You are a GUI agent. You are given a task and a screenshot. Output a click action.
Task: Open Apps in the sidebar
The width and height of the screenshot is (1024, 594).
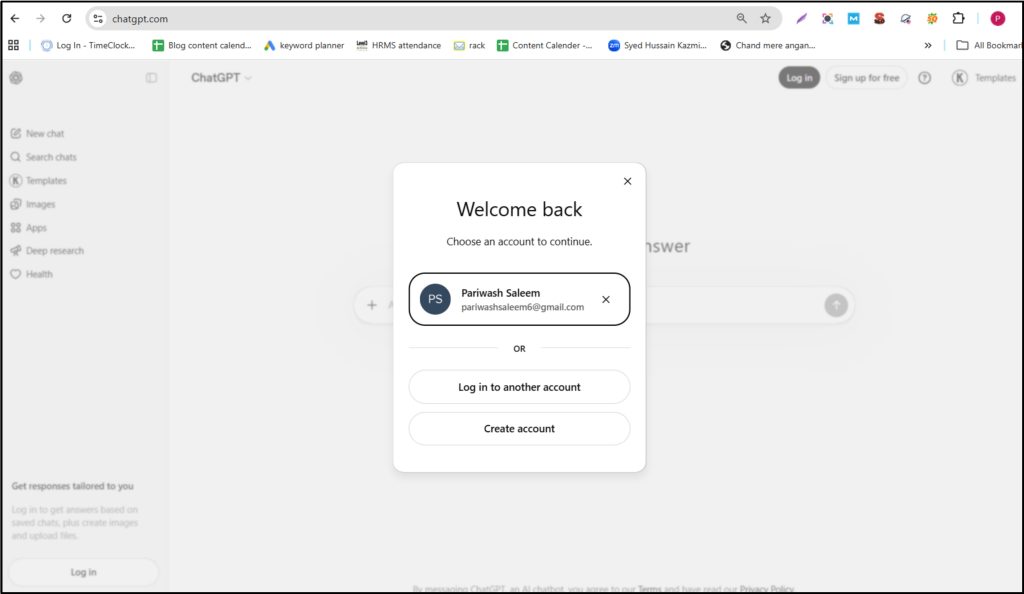29,227
